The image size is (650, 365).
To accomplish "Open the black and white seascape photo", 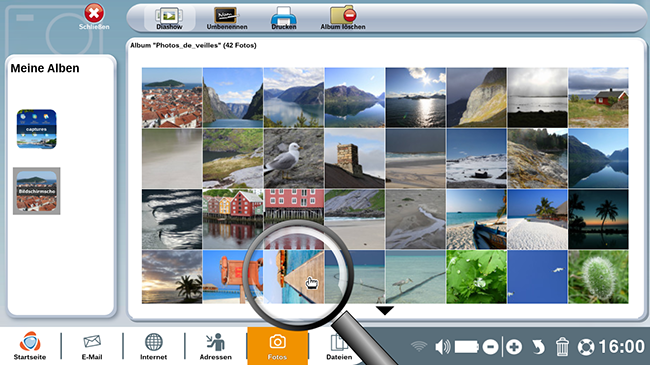I will [x=537, y=98].
